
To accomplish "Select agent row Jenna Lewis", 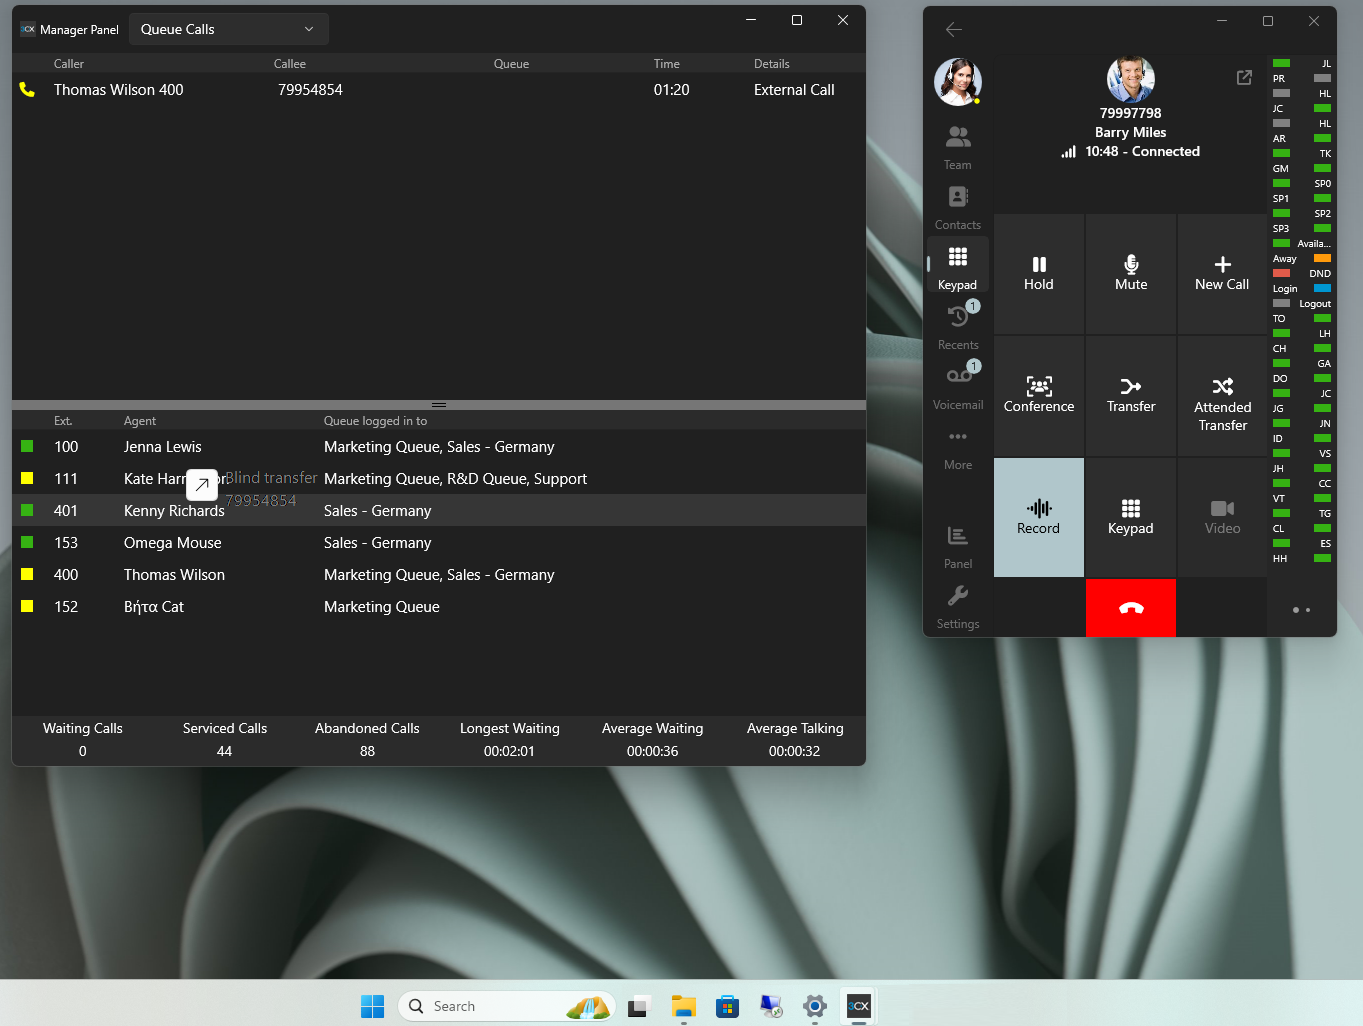I will coord(439,447).
